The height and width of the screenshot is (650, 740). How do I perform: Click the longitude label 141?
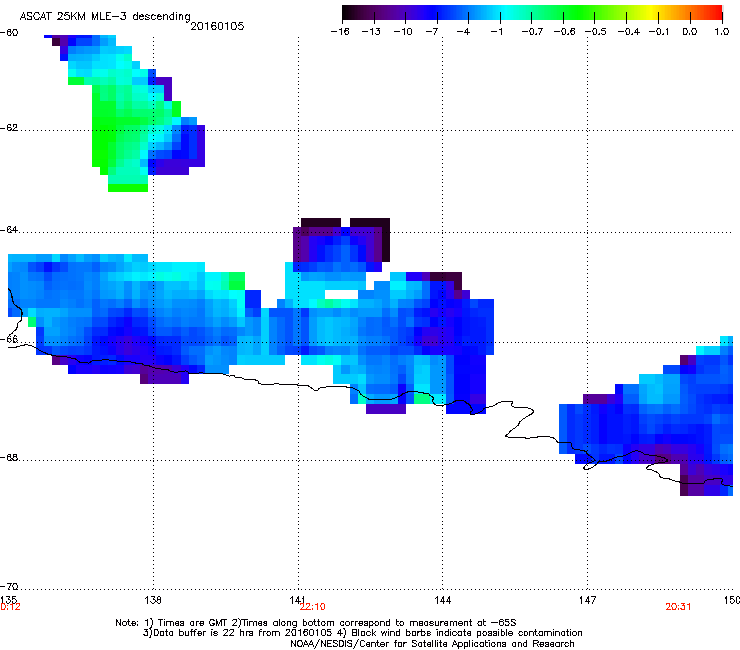pos(297,600)
